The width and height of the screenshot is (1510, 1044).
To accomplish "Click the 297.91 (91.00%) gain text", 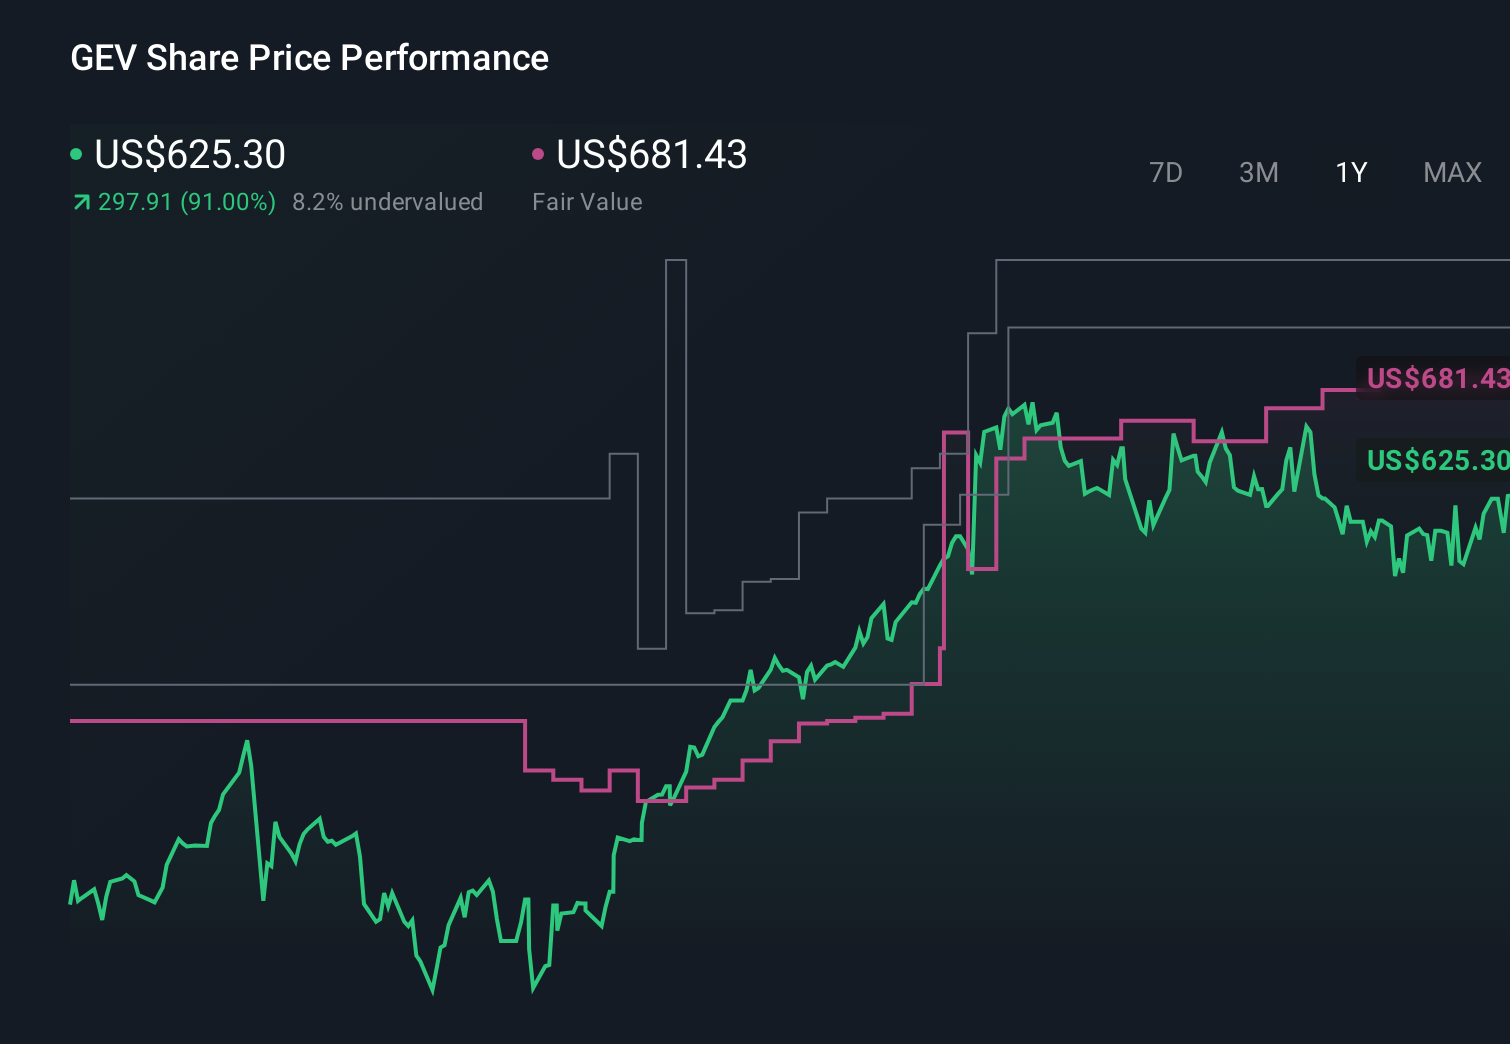I will tap(186, 201).
